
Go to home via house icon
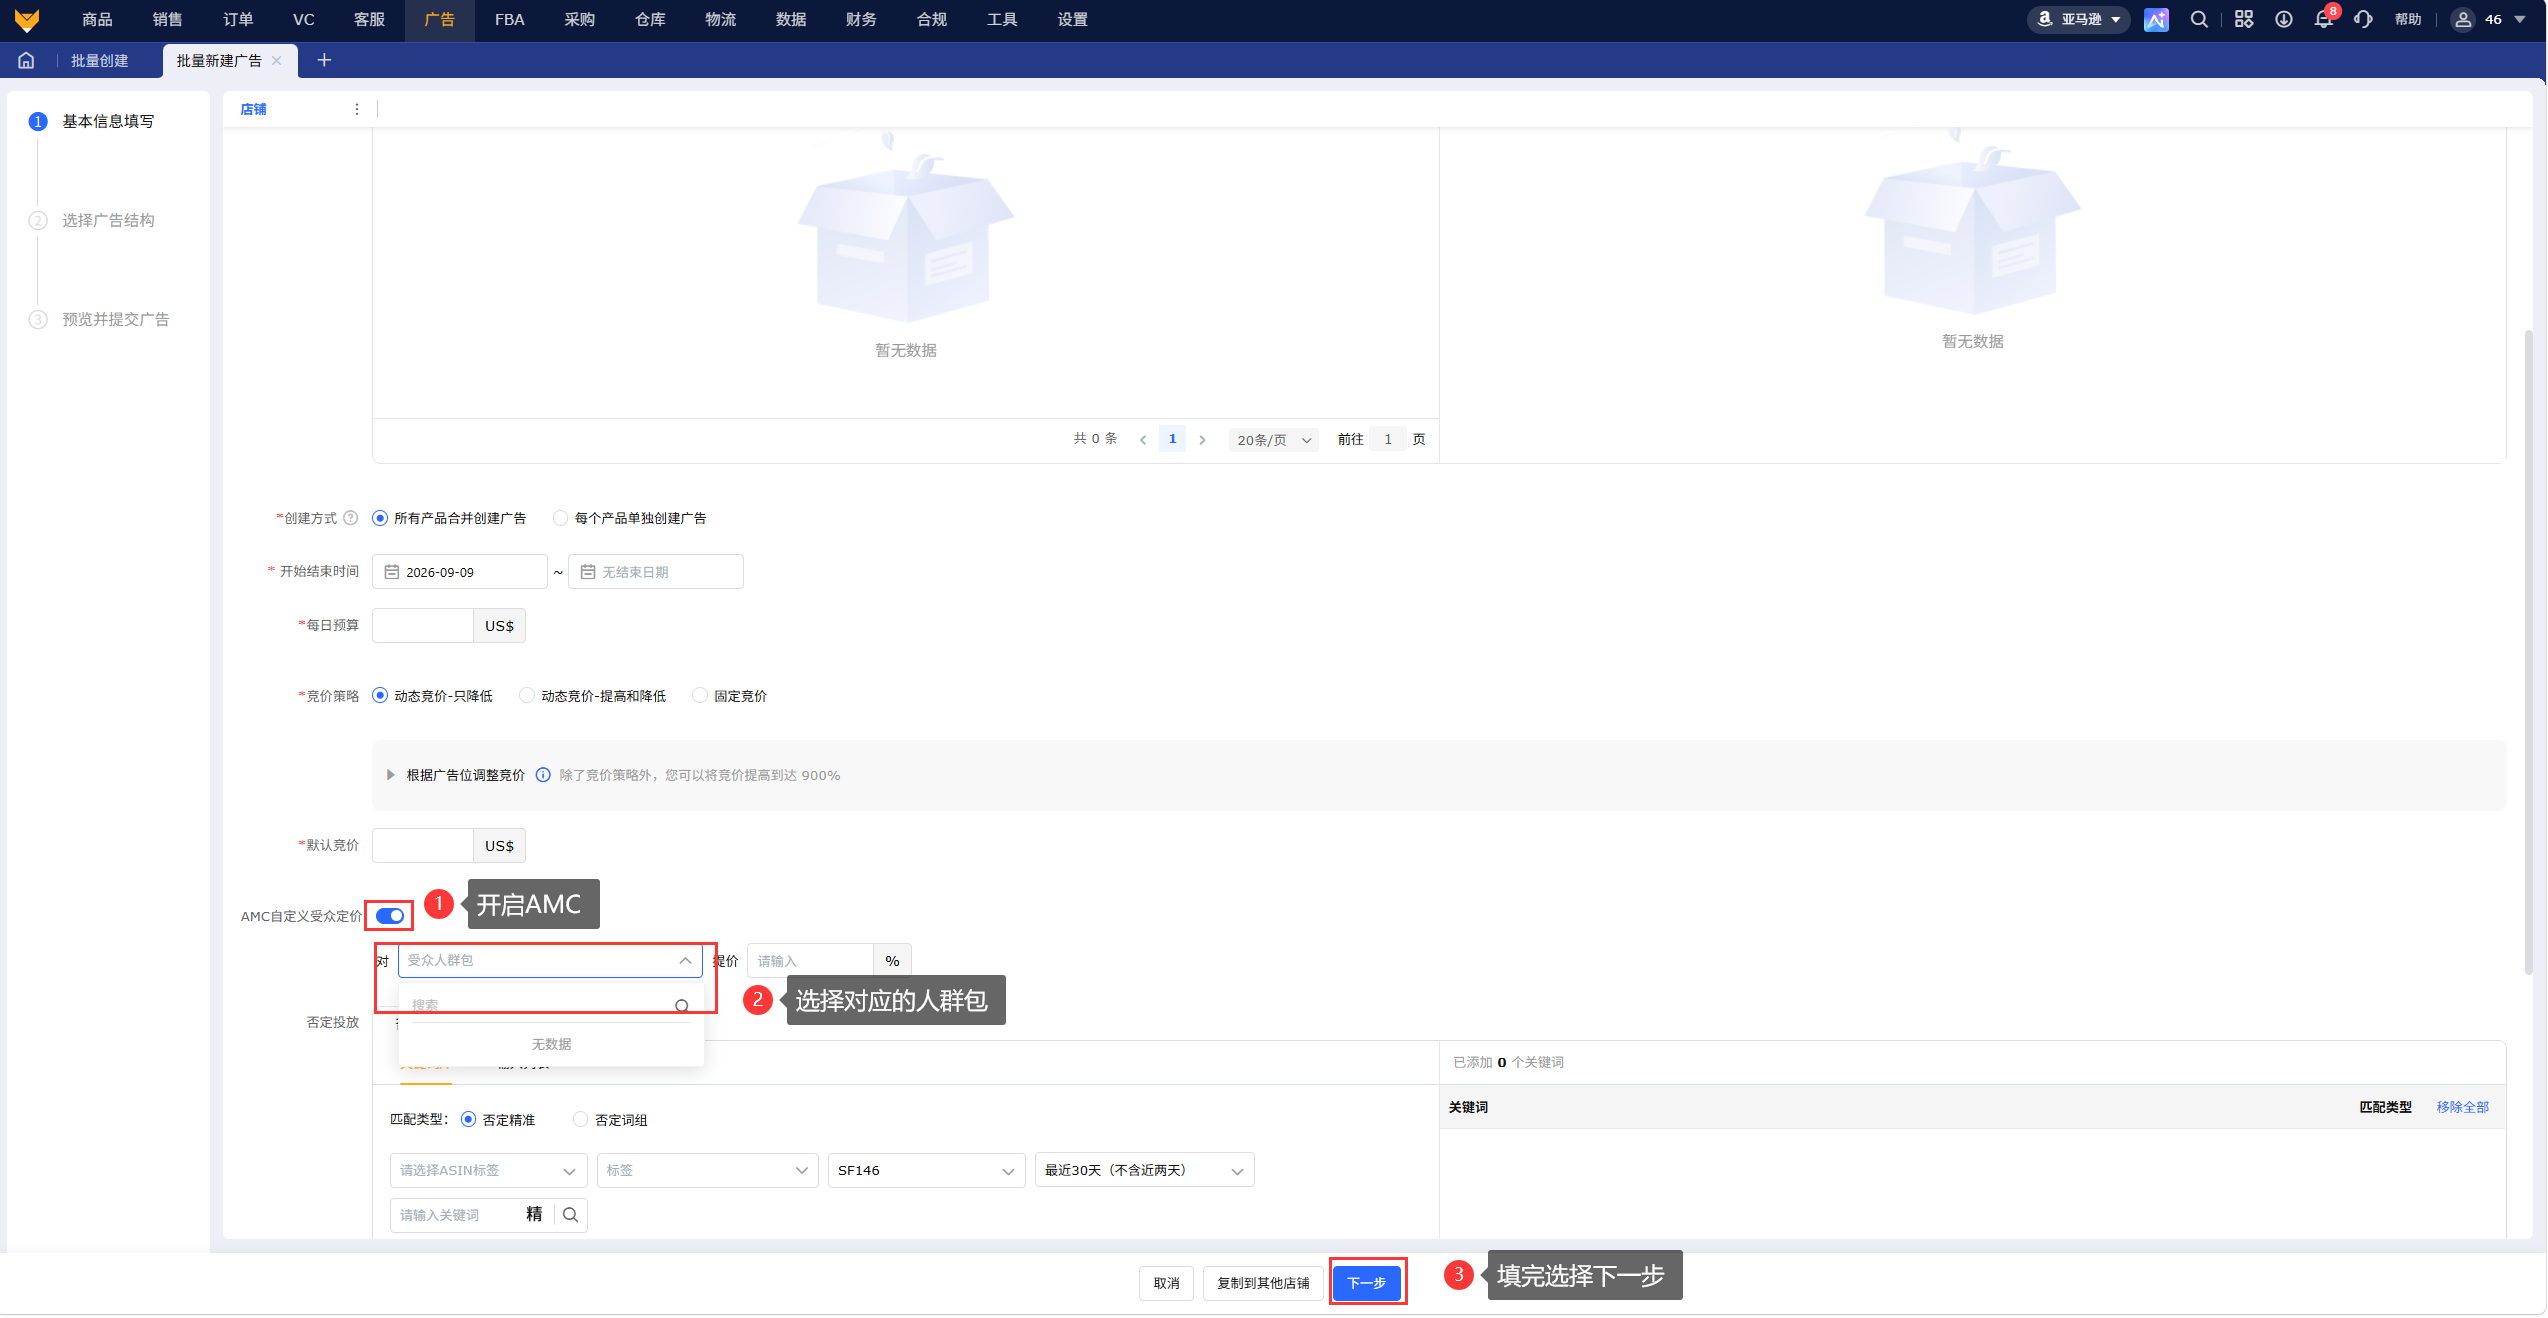coord(26,60)
